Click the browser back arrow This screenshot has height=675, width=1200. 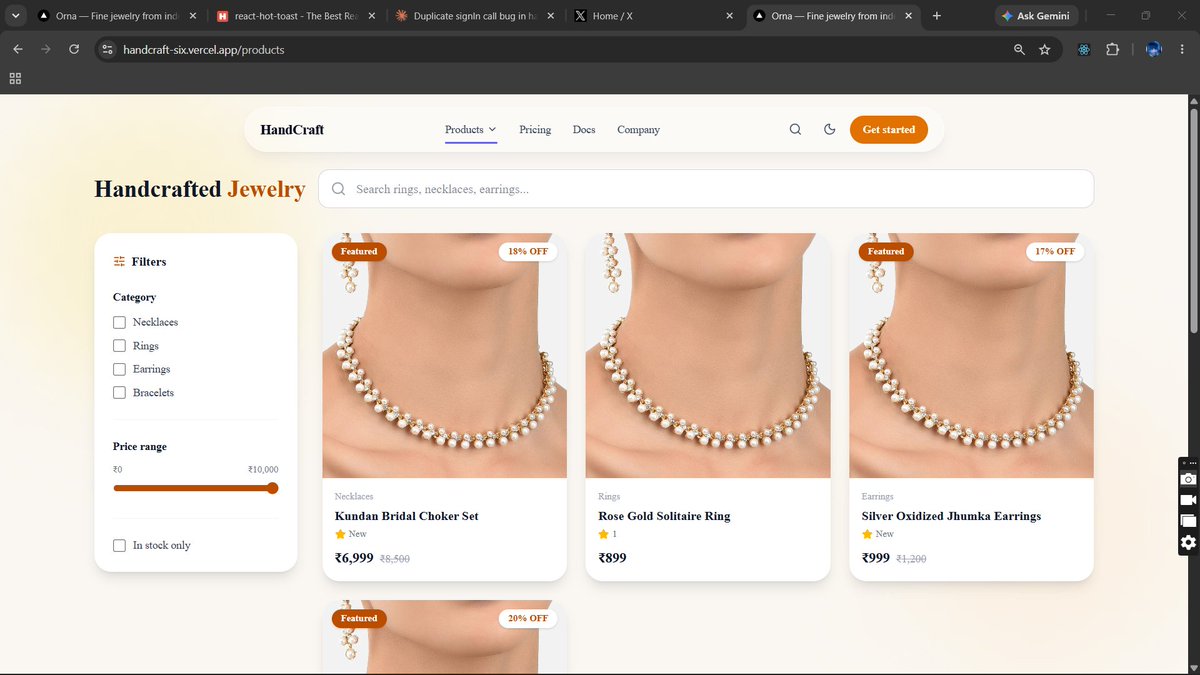click(x=18, y=49)
